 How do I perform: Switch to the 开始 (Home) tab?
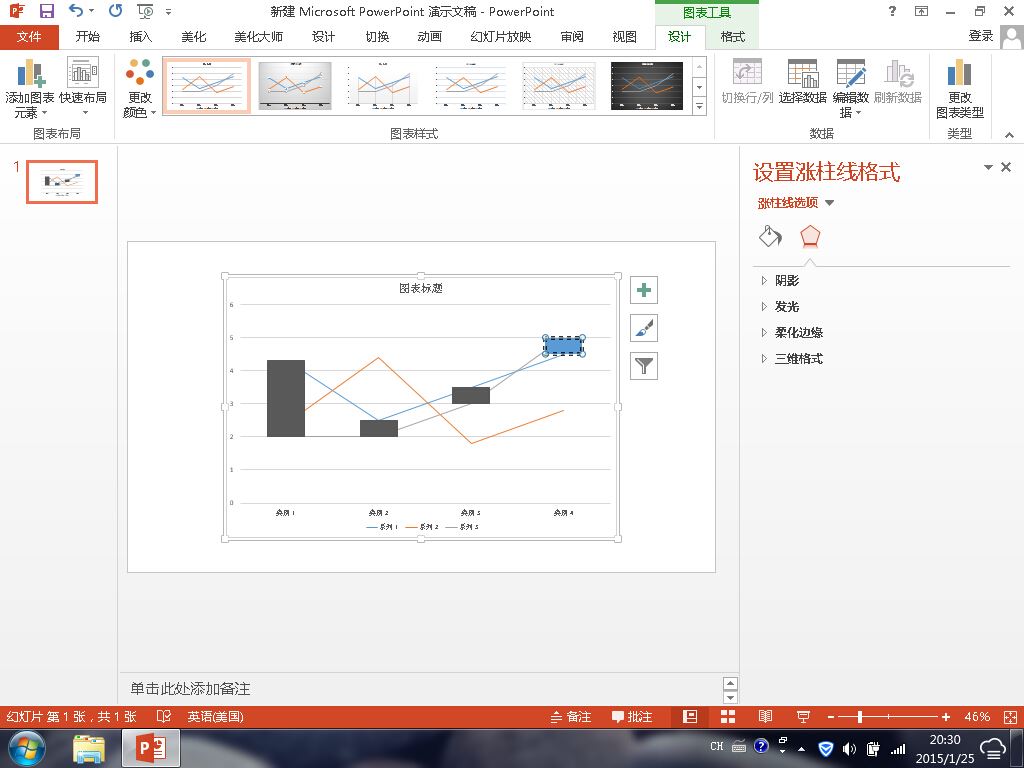[x=88, y=37]
